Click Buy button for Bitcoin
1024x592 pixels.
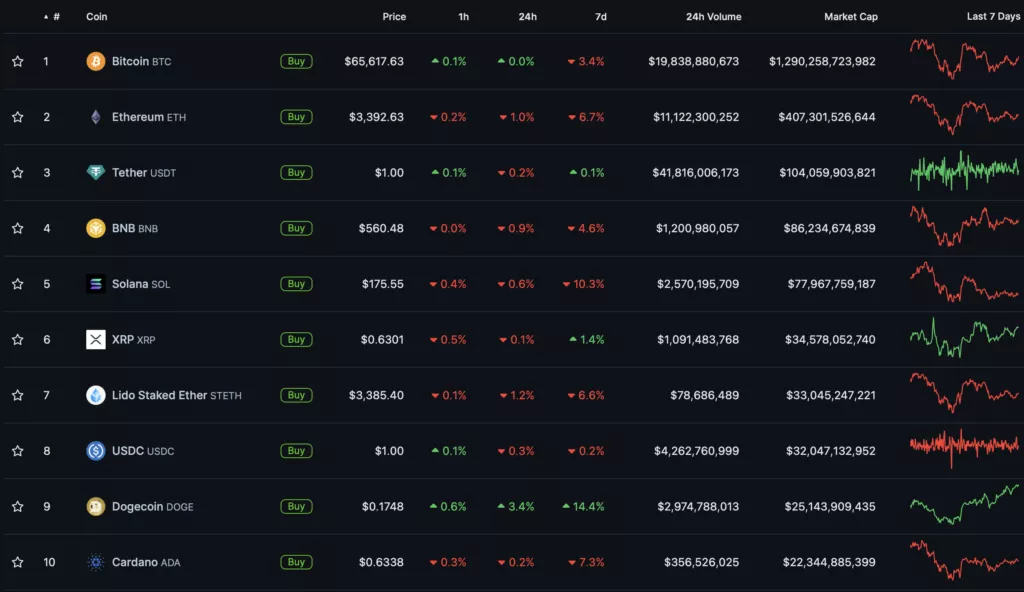296,61
